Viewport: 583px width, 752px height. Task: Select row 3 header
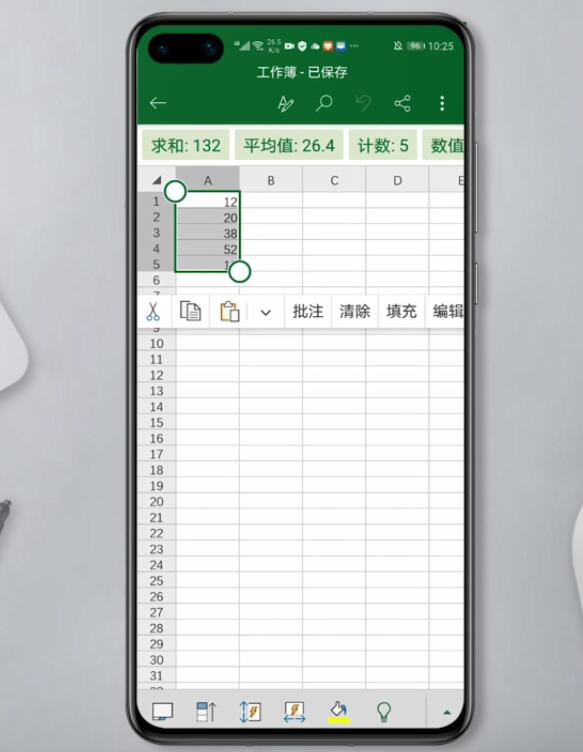click(156, 233)
